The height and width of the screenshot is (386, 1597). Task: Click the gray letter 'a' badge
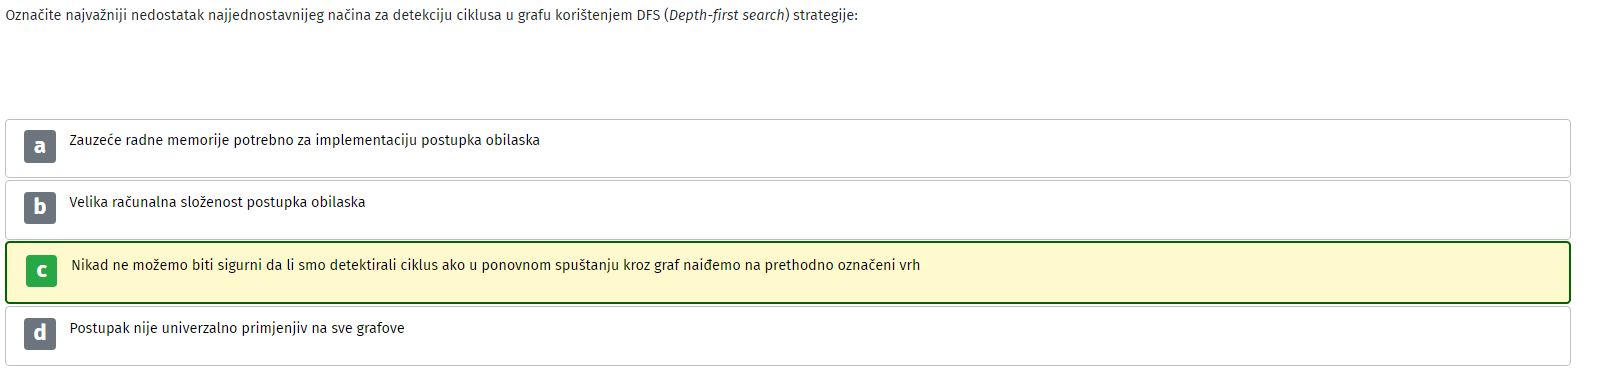(x=40, y=146)
